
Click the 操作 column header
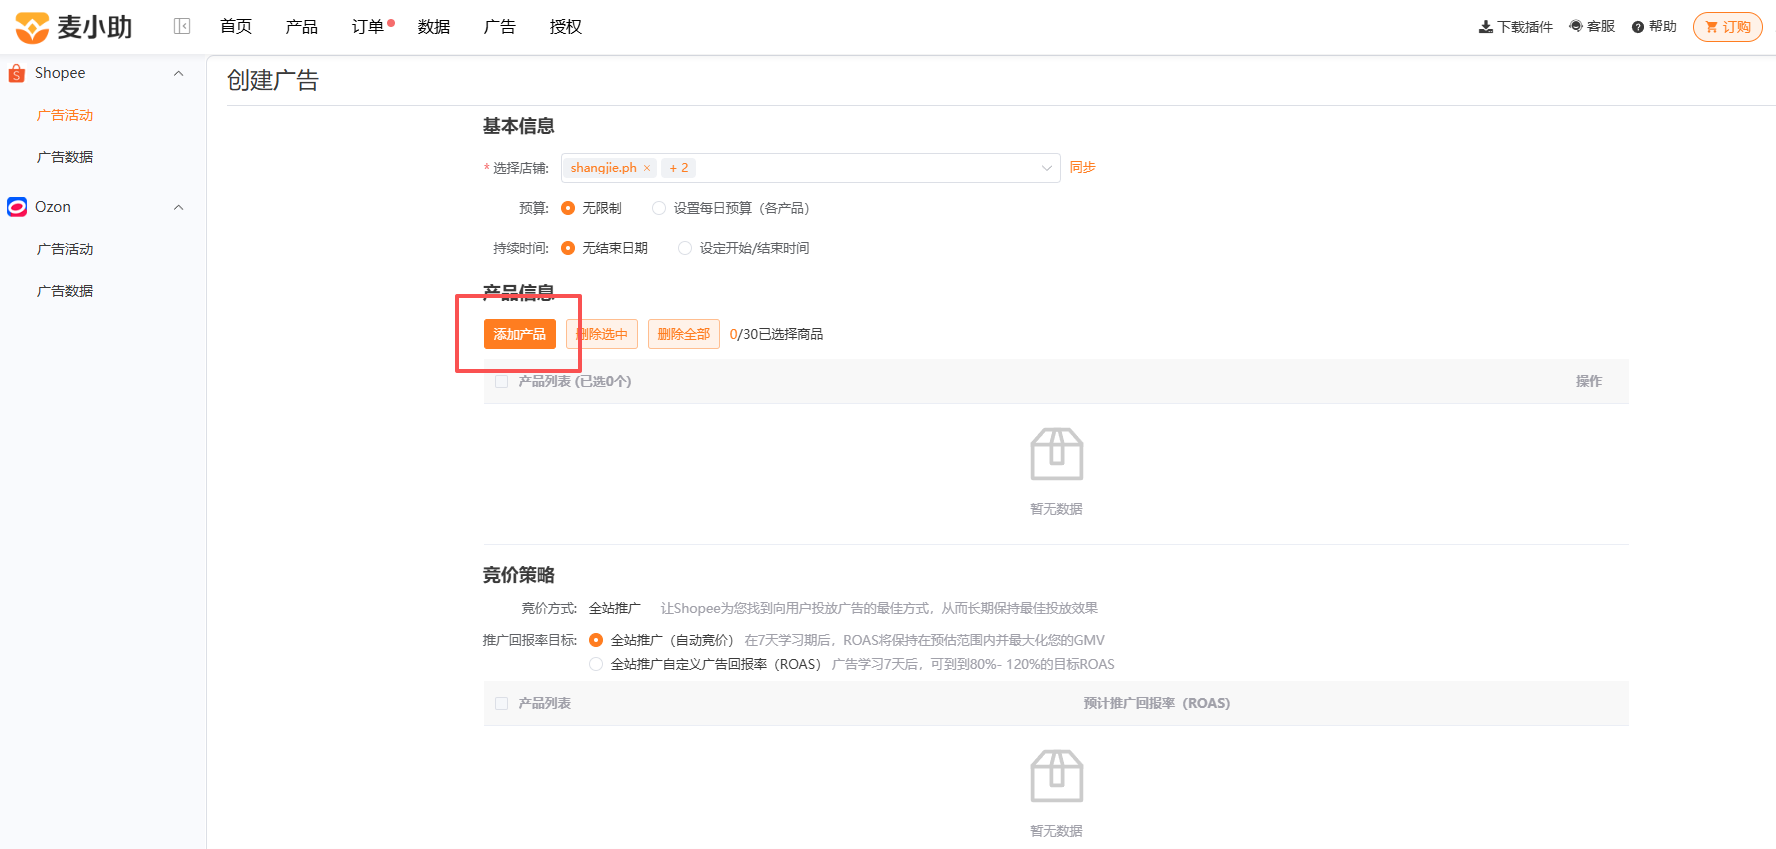(1589, 381)
